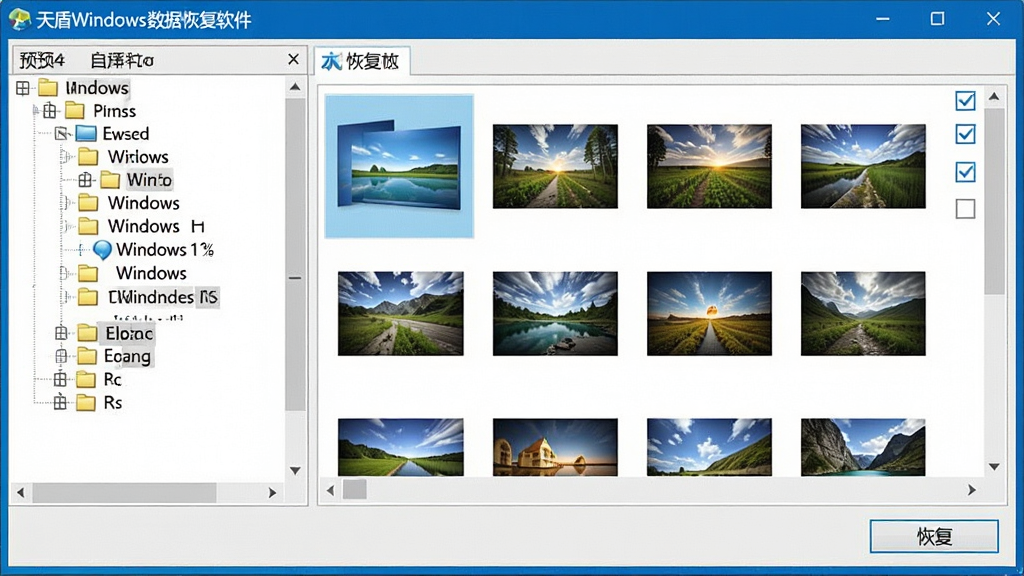Click the tree panel vertical scrollbar thumb
The image size is (1024, 576).
[x=295, y=255]
